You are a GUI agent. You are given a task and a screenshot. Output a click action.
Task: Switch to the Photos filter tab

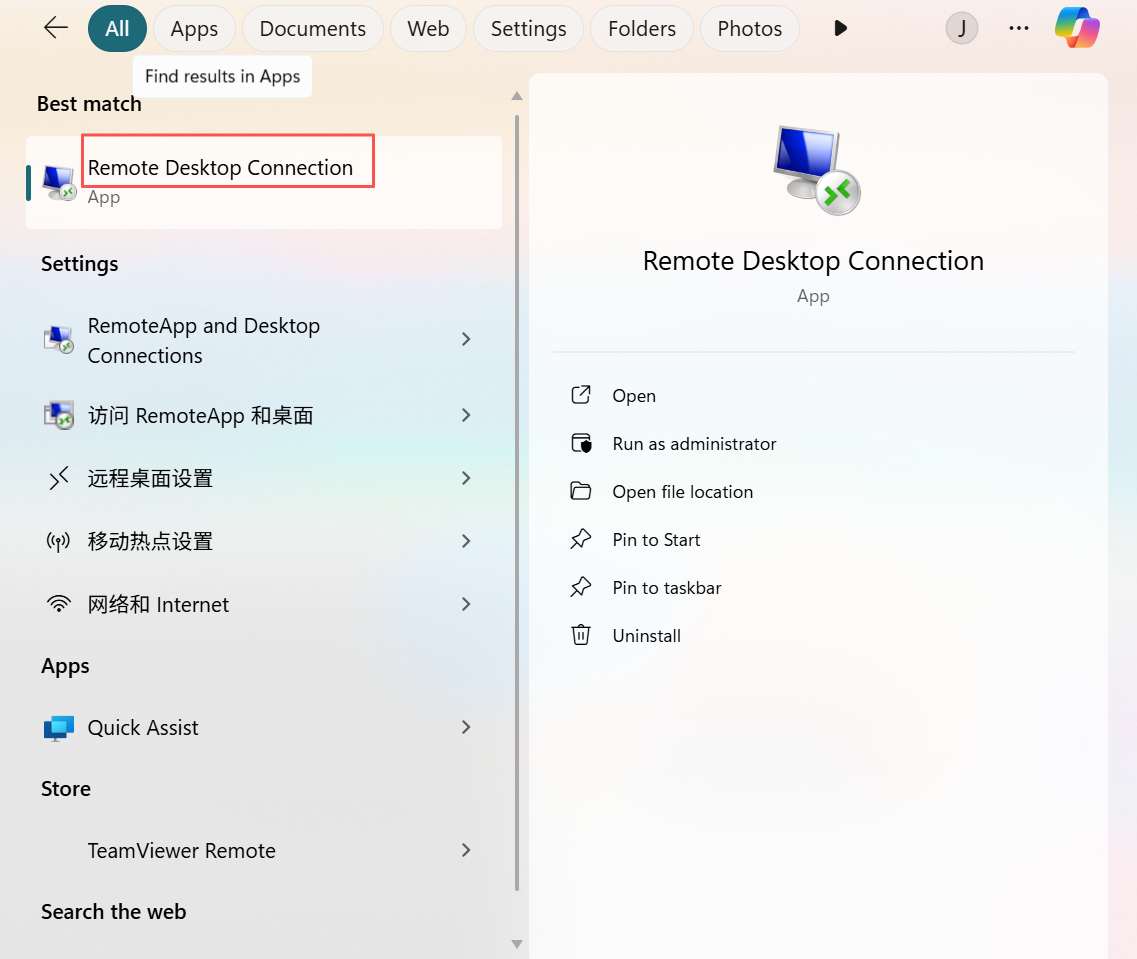(750, 28)
